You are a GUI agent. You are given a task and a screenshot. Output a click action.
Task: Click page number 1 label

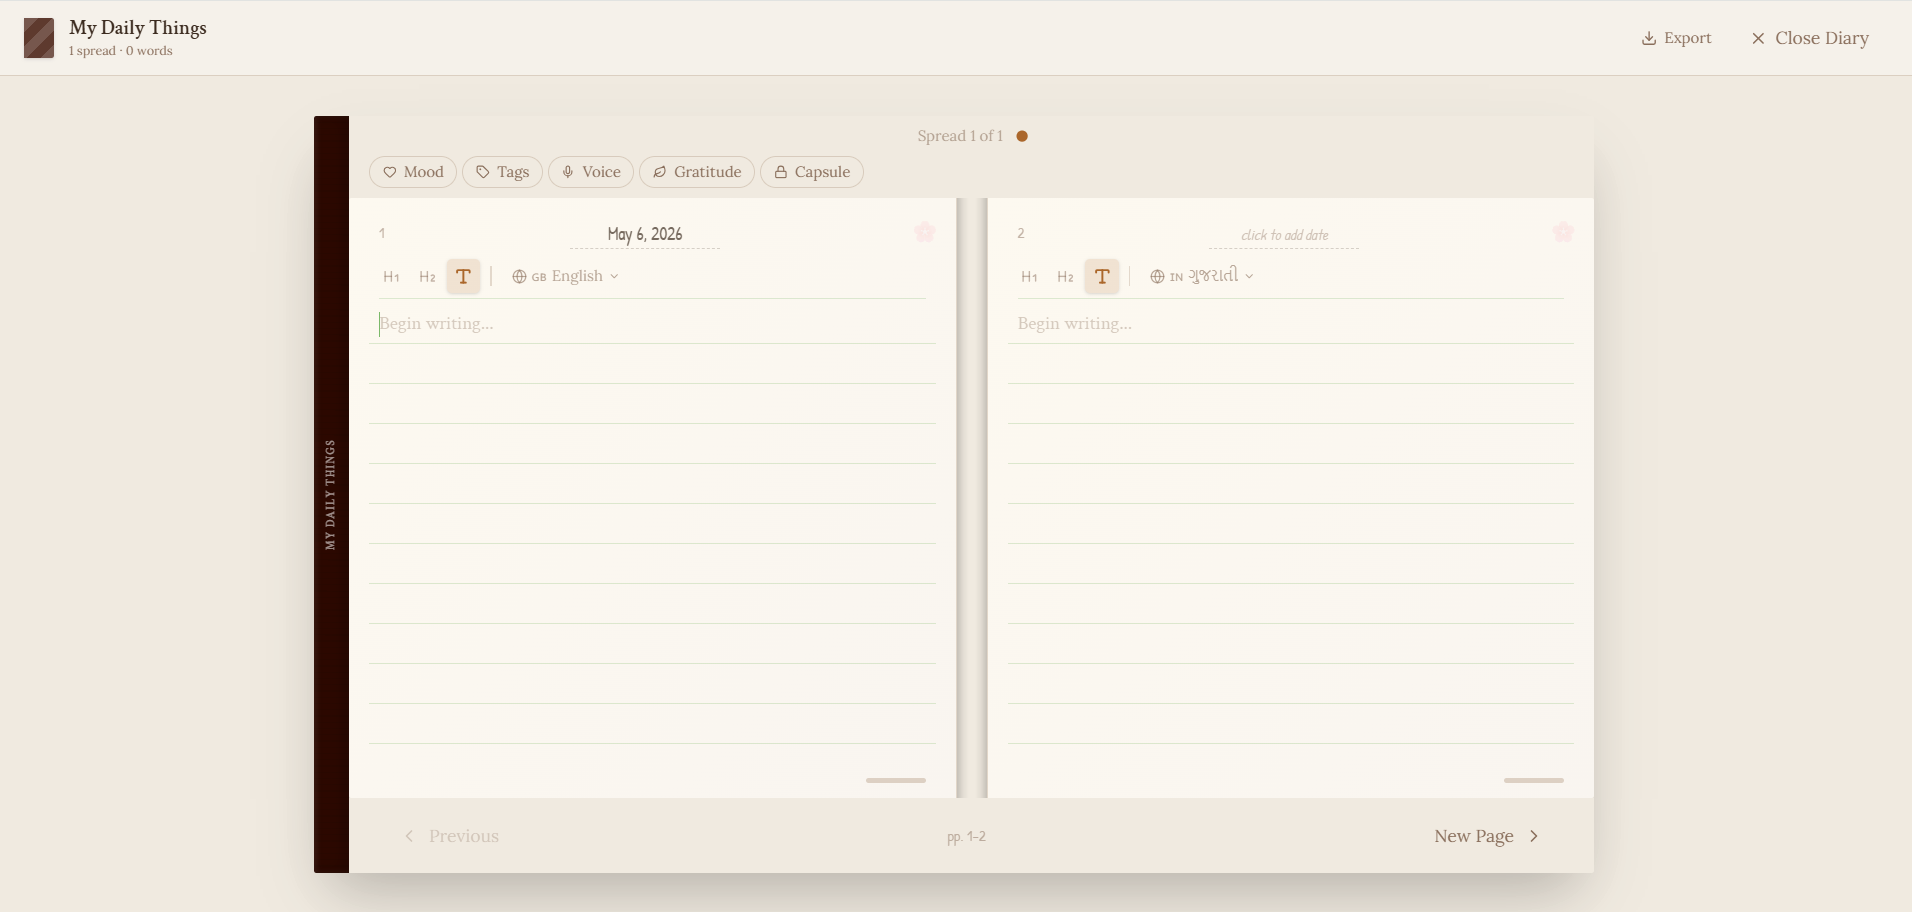tap(382, 234)
